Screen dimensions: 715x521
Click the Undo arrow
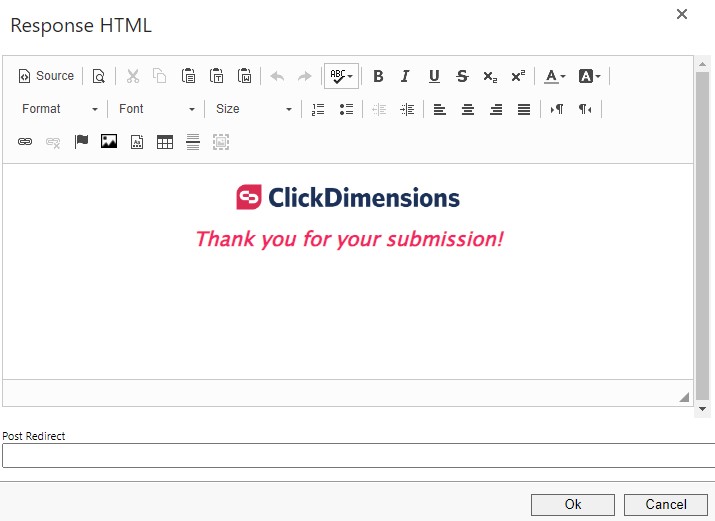tap(277, 76)
